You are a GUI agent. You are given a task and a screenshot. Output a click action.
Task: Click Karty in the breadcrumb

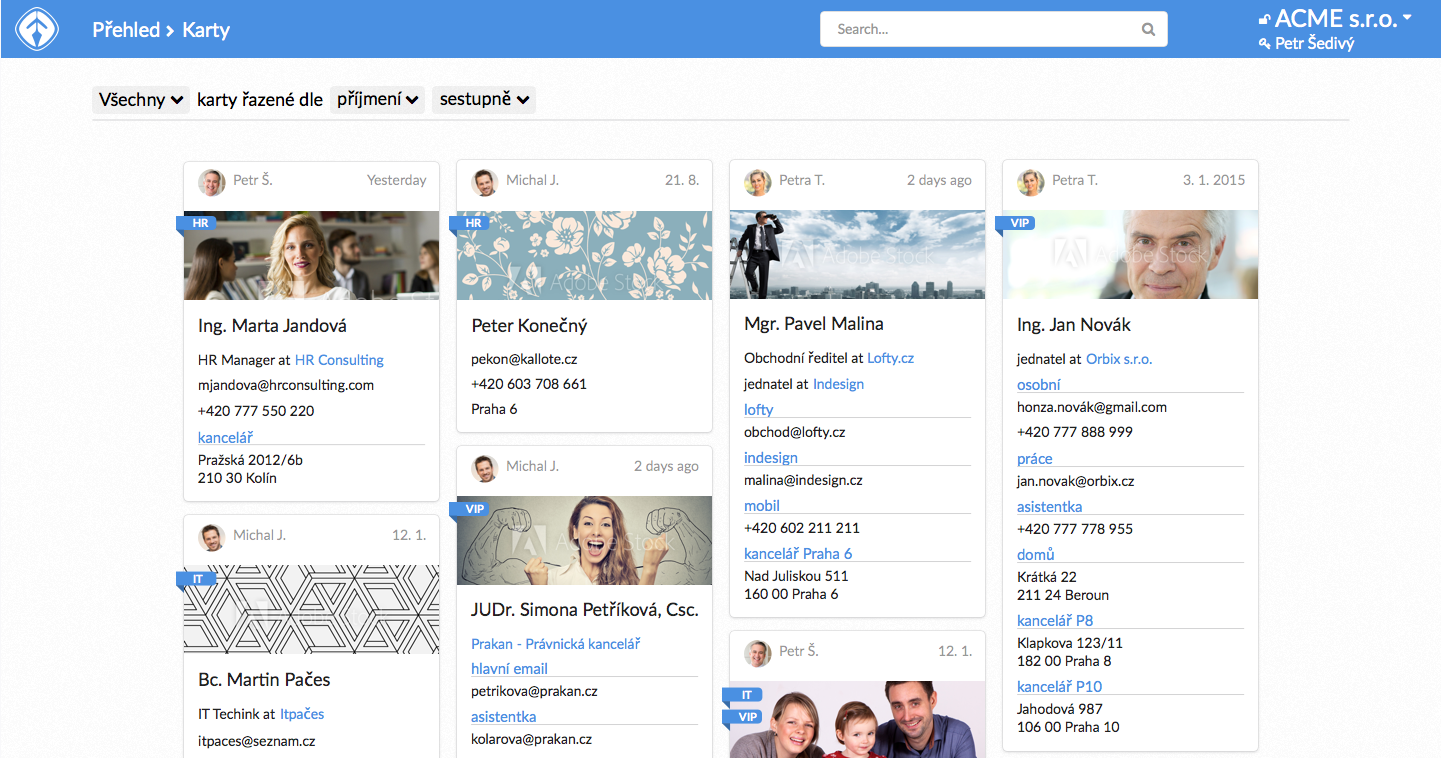[206, 30]
